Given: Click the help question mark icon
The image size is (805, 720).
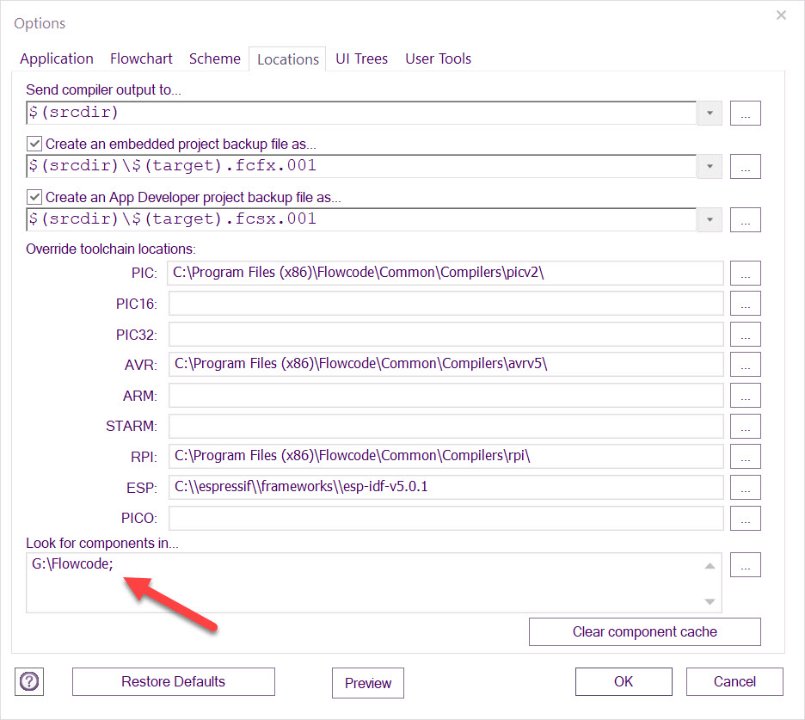Looking at the screenshot, I should pyautogui.click(x=30, y=682).
